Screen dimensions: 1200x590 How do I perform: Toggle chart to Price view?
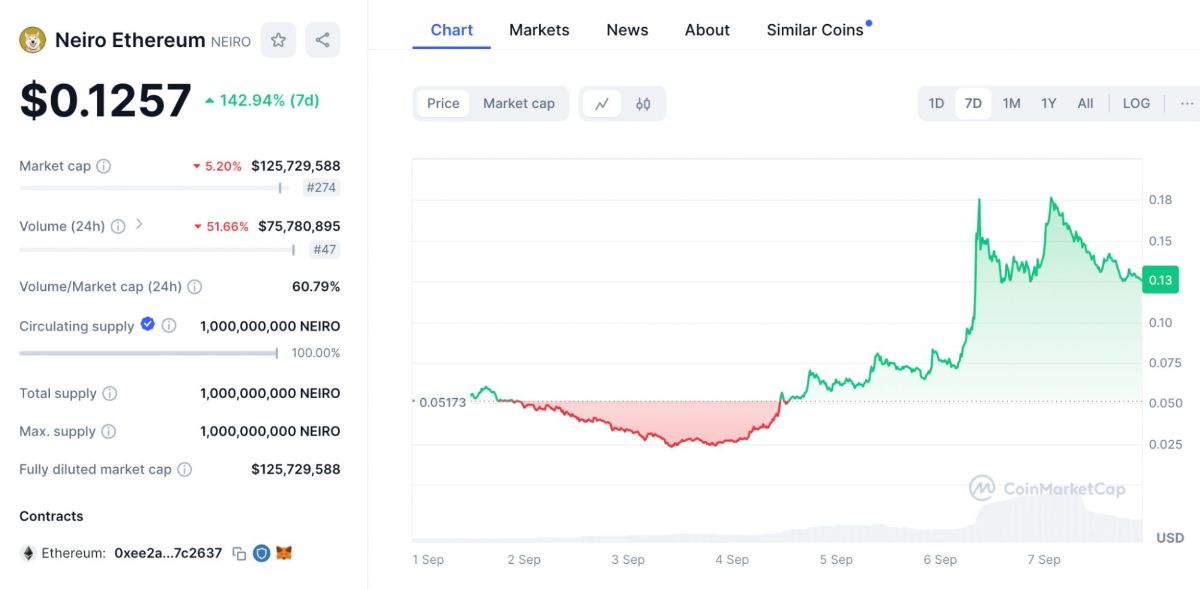[x=443, y=103]
